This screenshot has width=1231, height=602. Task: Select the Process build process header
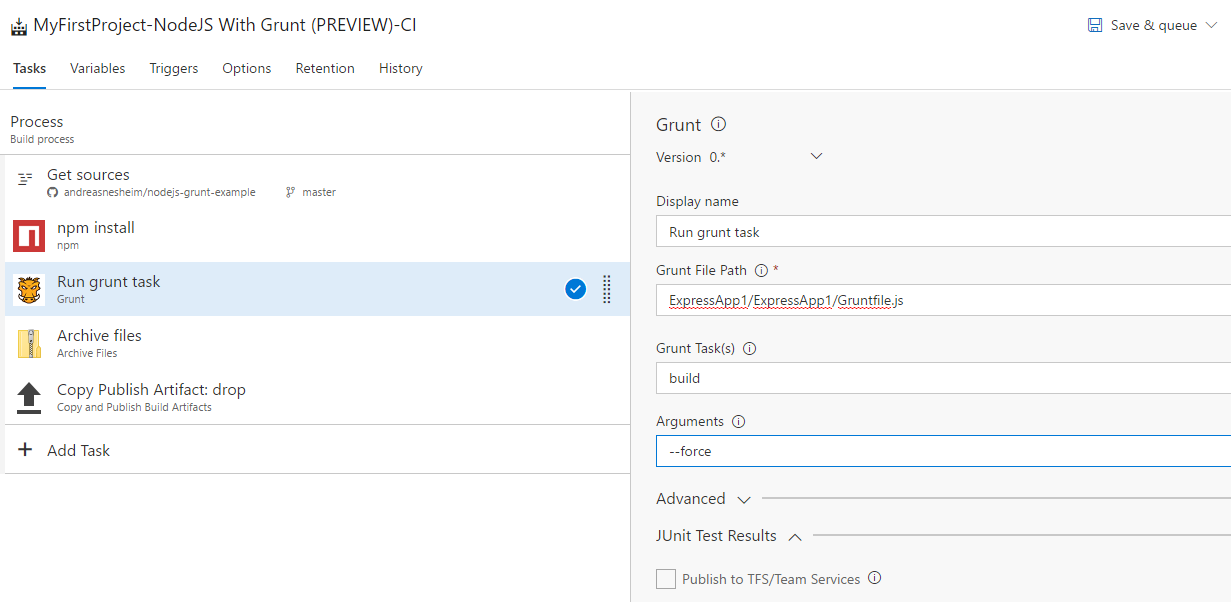tap(317, 129)
